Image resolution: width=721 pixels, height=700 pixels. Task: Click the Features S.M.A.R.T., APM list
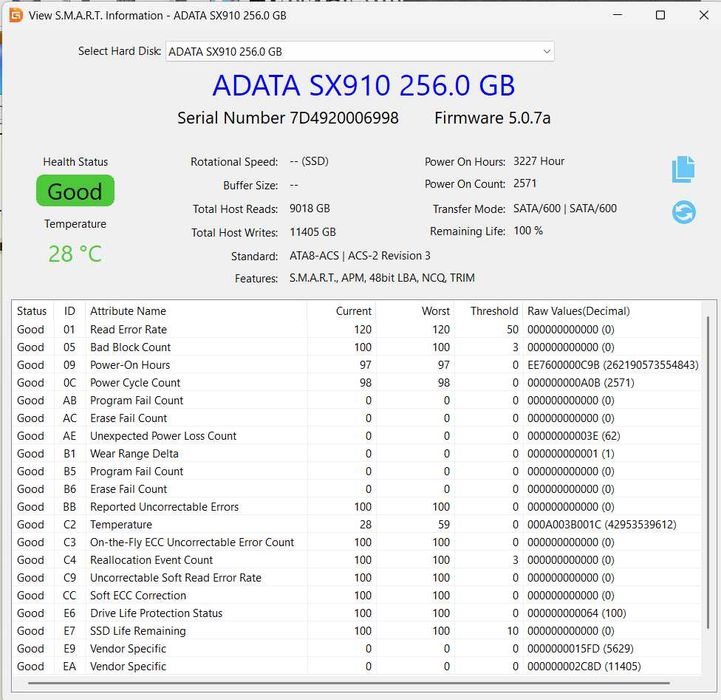[x=382, y=278]
